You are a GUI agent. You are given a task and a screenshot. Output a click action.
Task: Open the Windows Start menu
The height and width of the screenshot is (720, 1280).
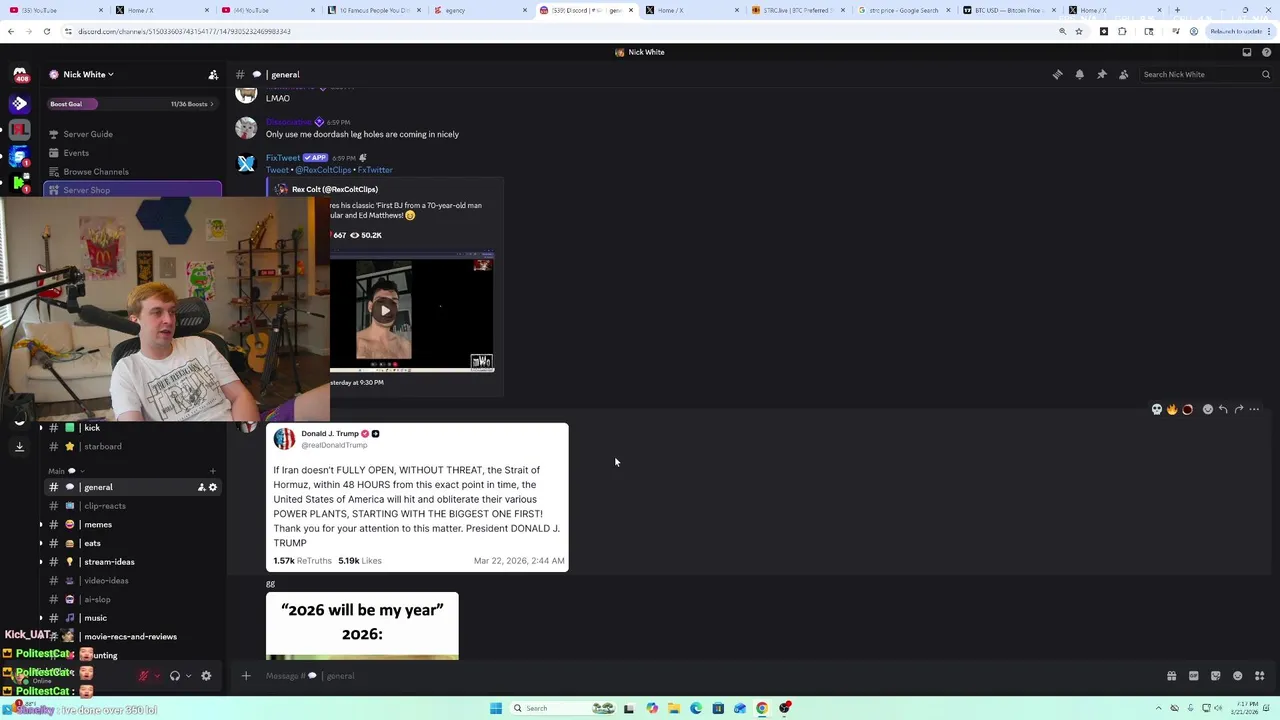click(495, 708)
